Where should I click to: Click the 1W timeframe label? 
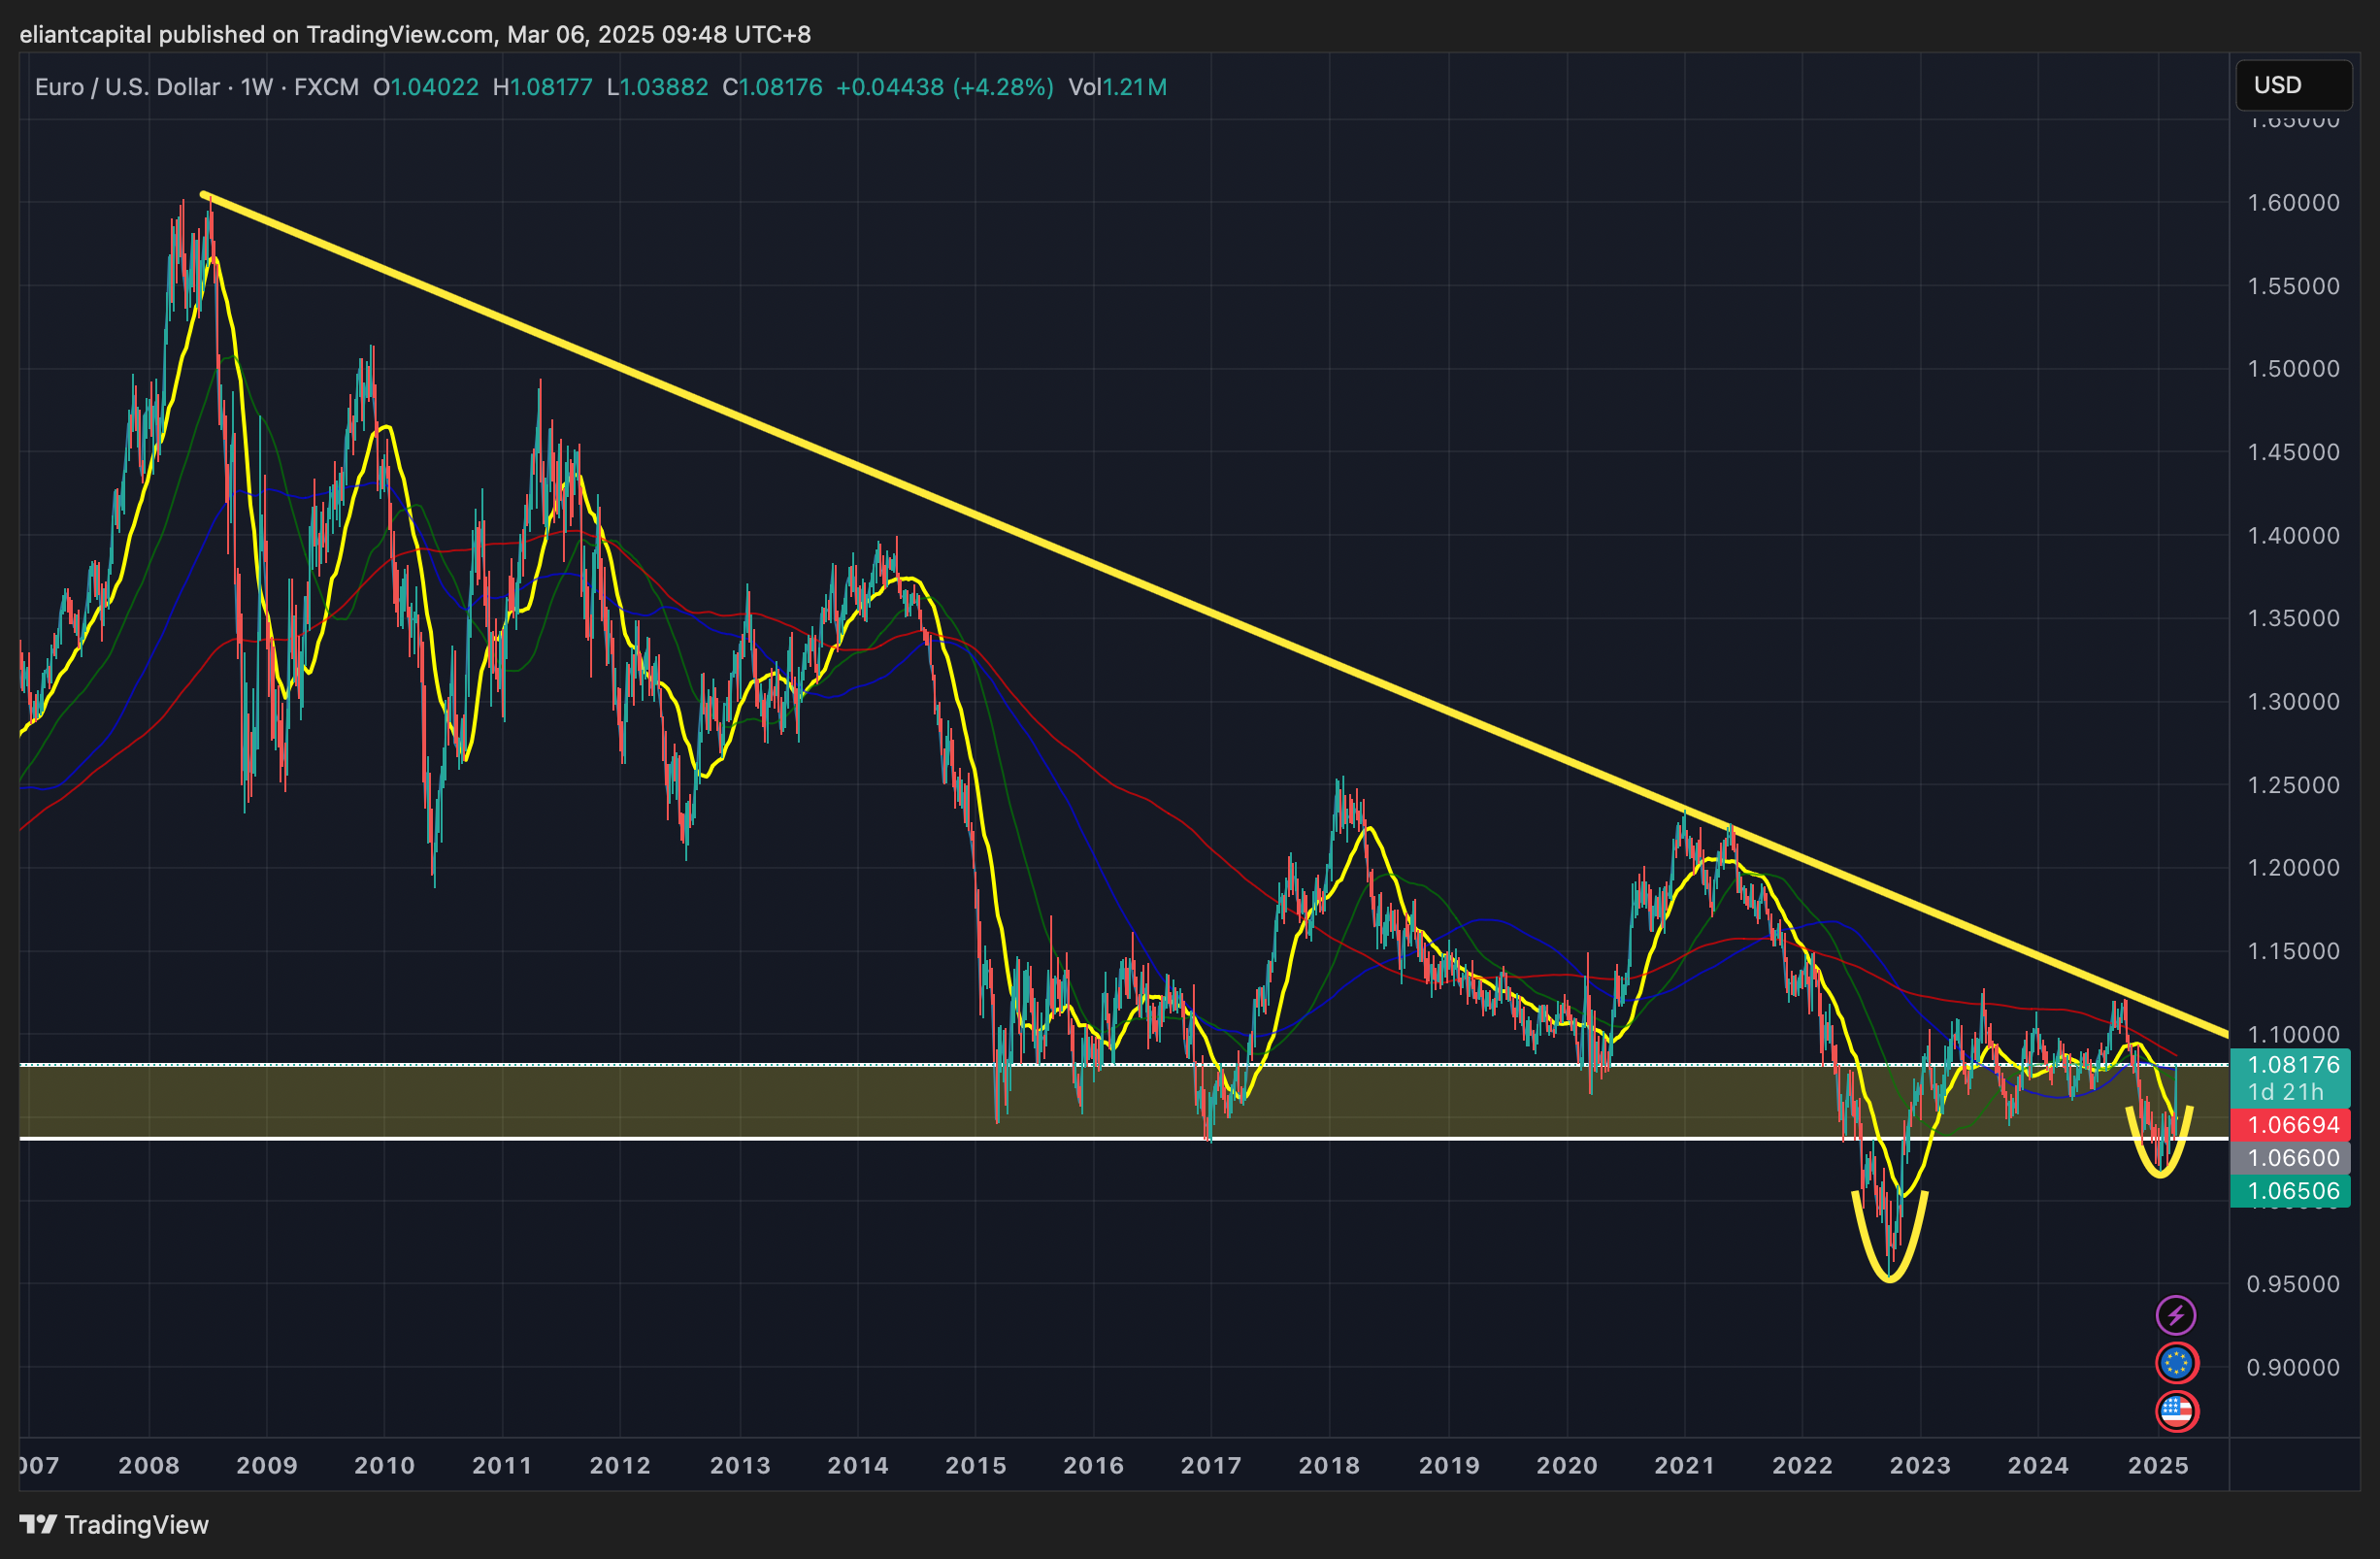[x=256, y=87]
